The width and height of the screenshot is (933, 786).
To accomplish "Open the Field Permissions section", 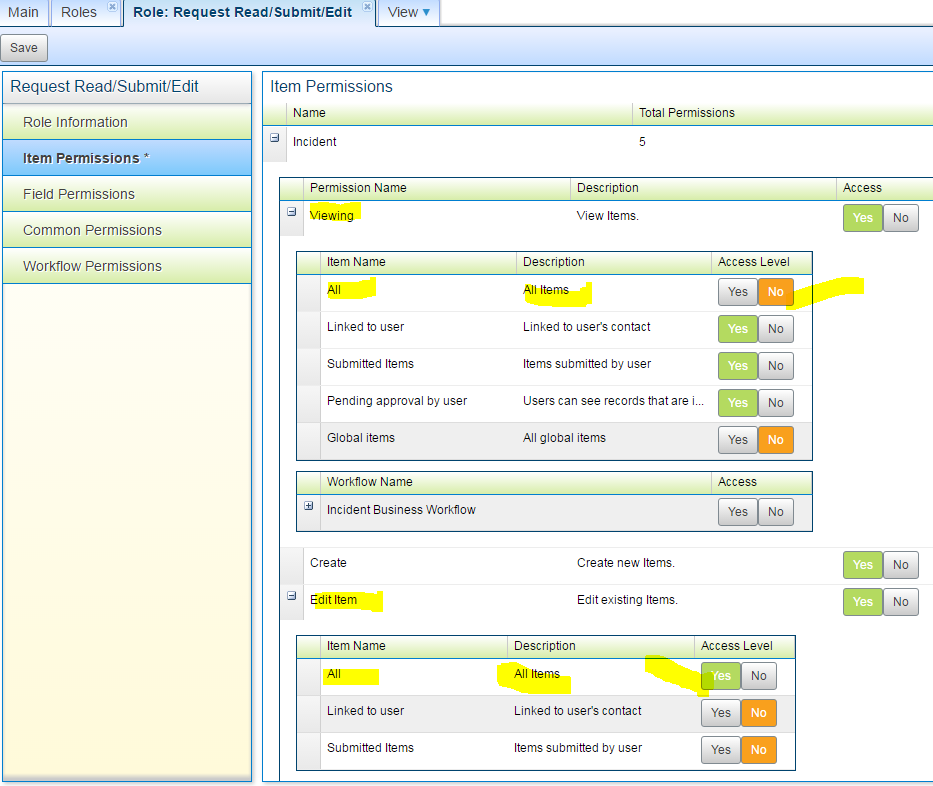I will pos(127,194).
